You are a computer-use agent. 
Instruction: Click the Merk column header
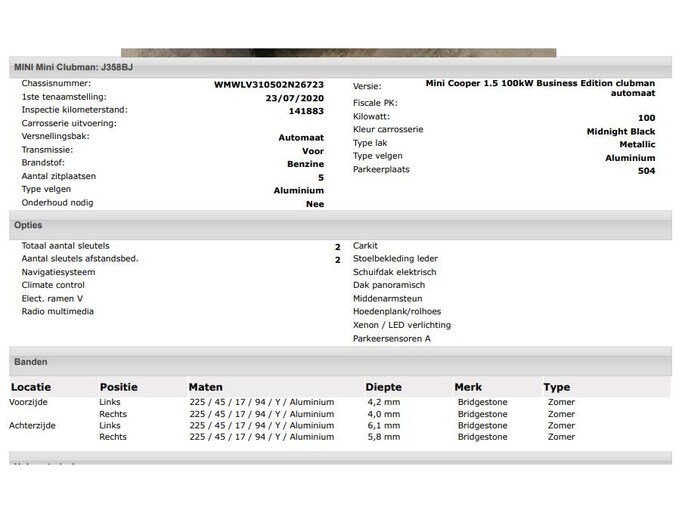[x=468, y=387]
